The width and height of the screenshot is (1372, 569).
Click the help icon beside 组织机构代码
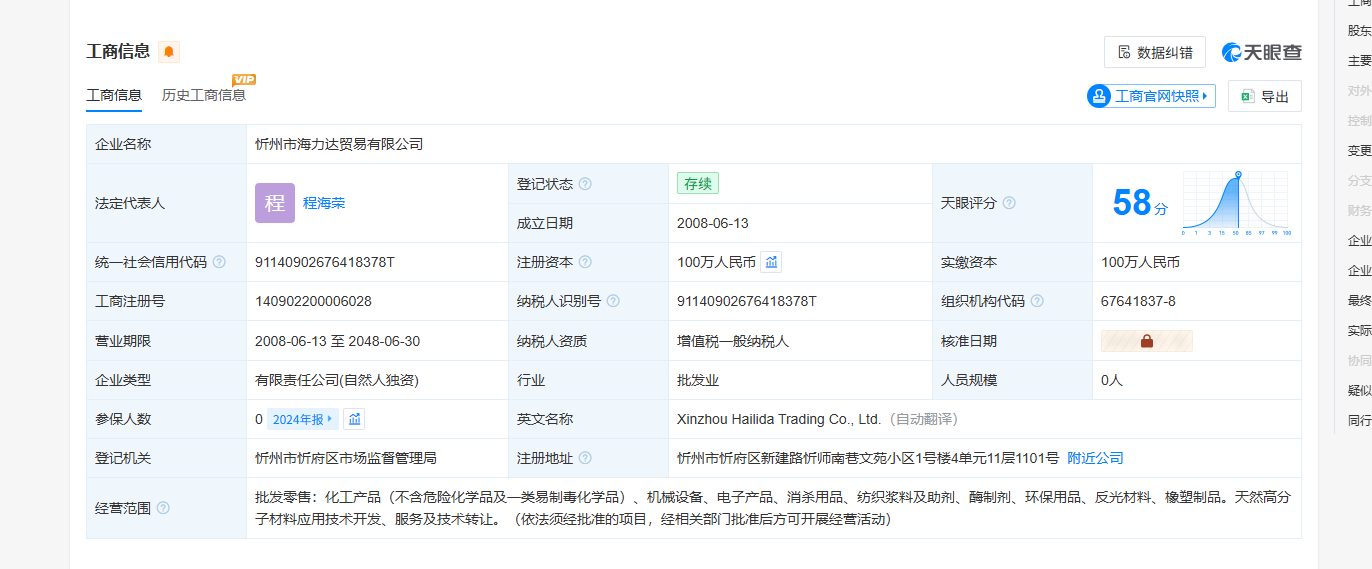1037,301
